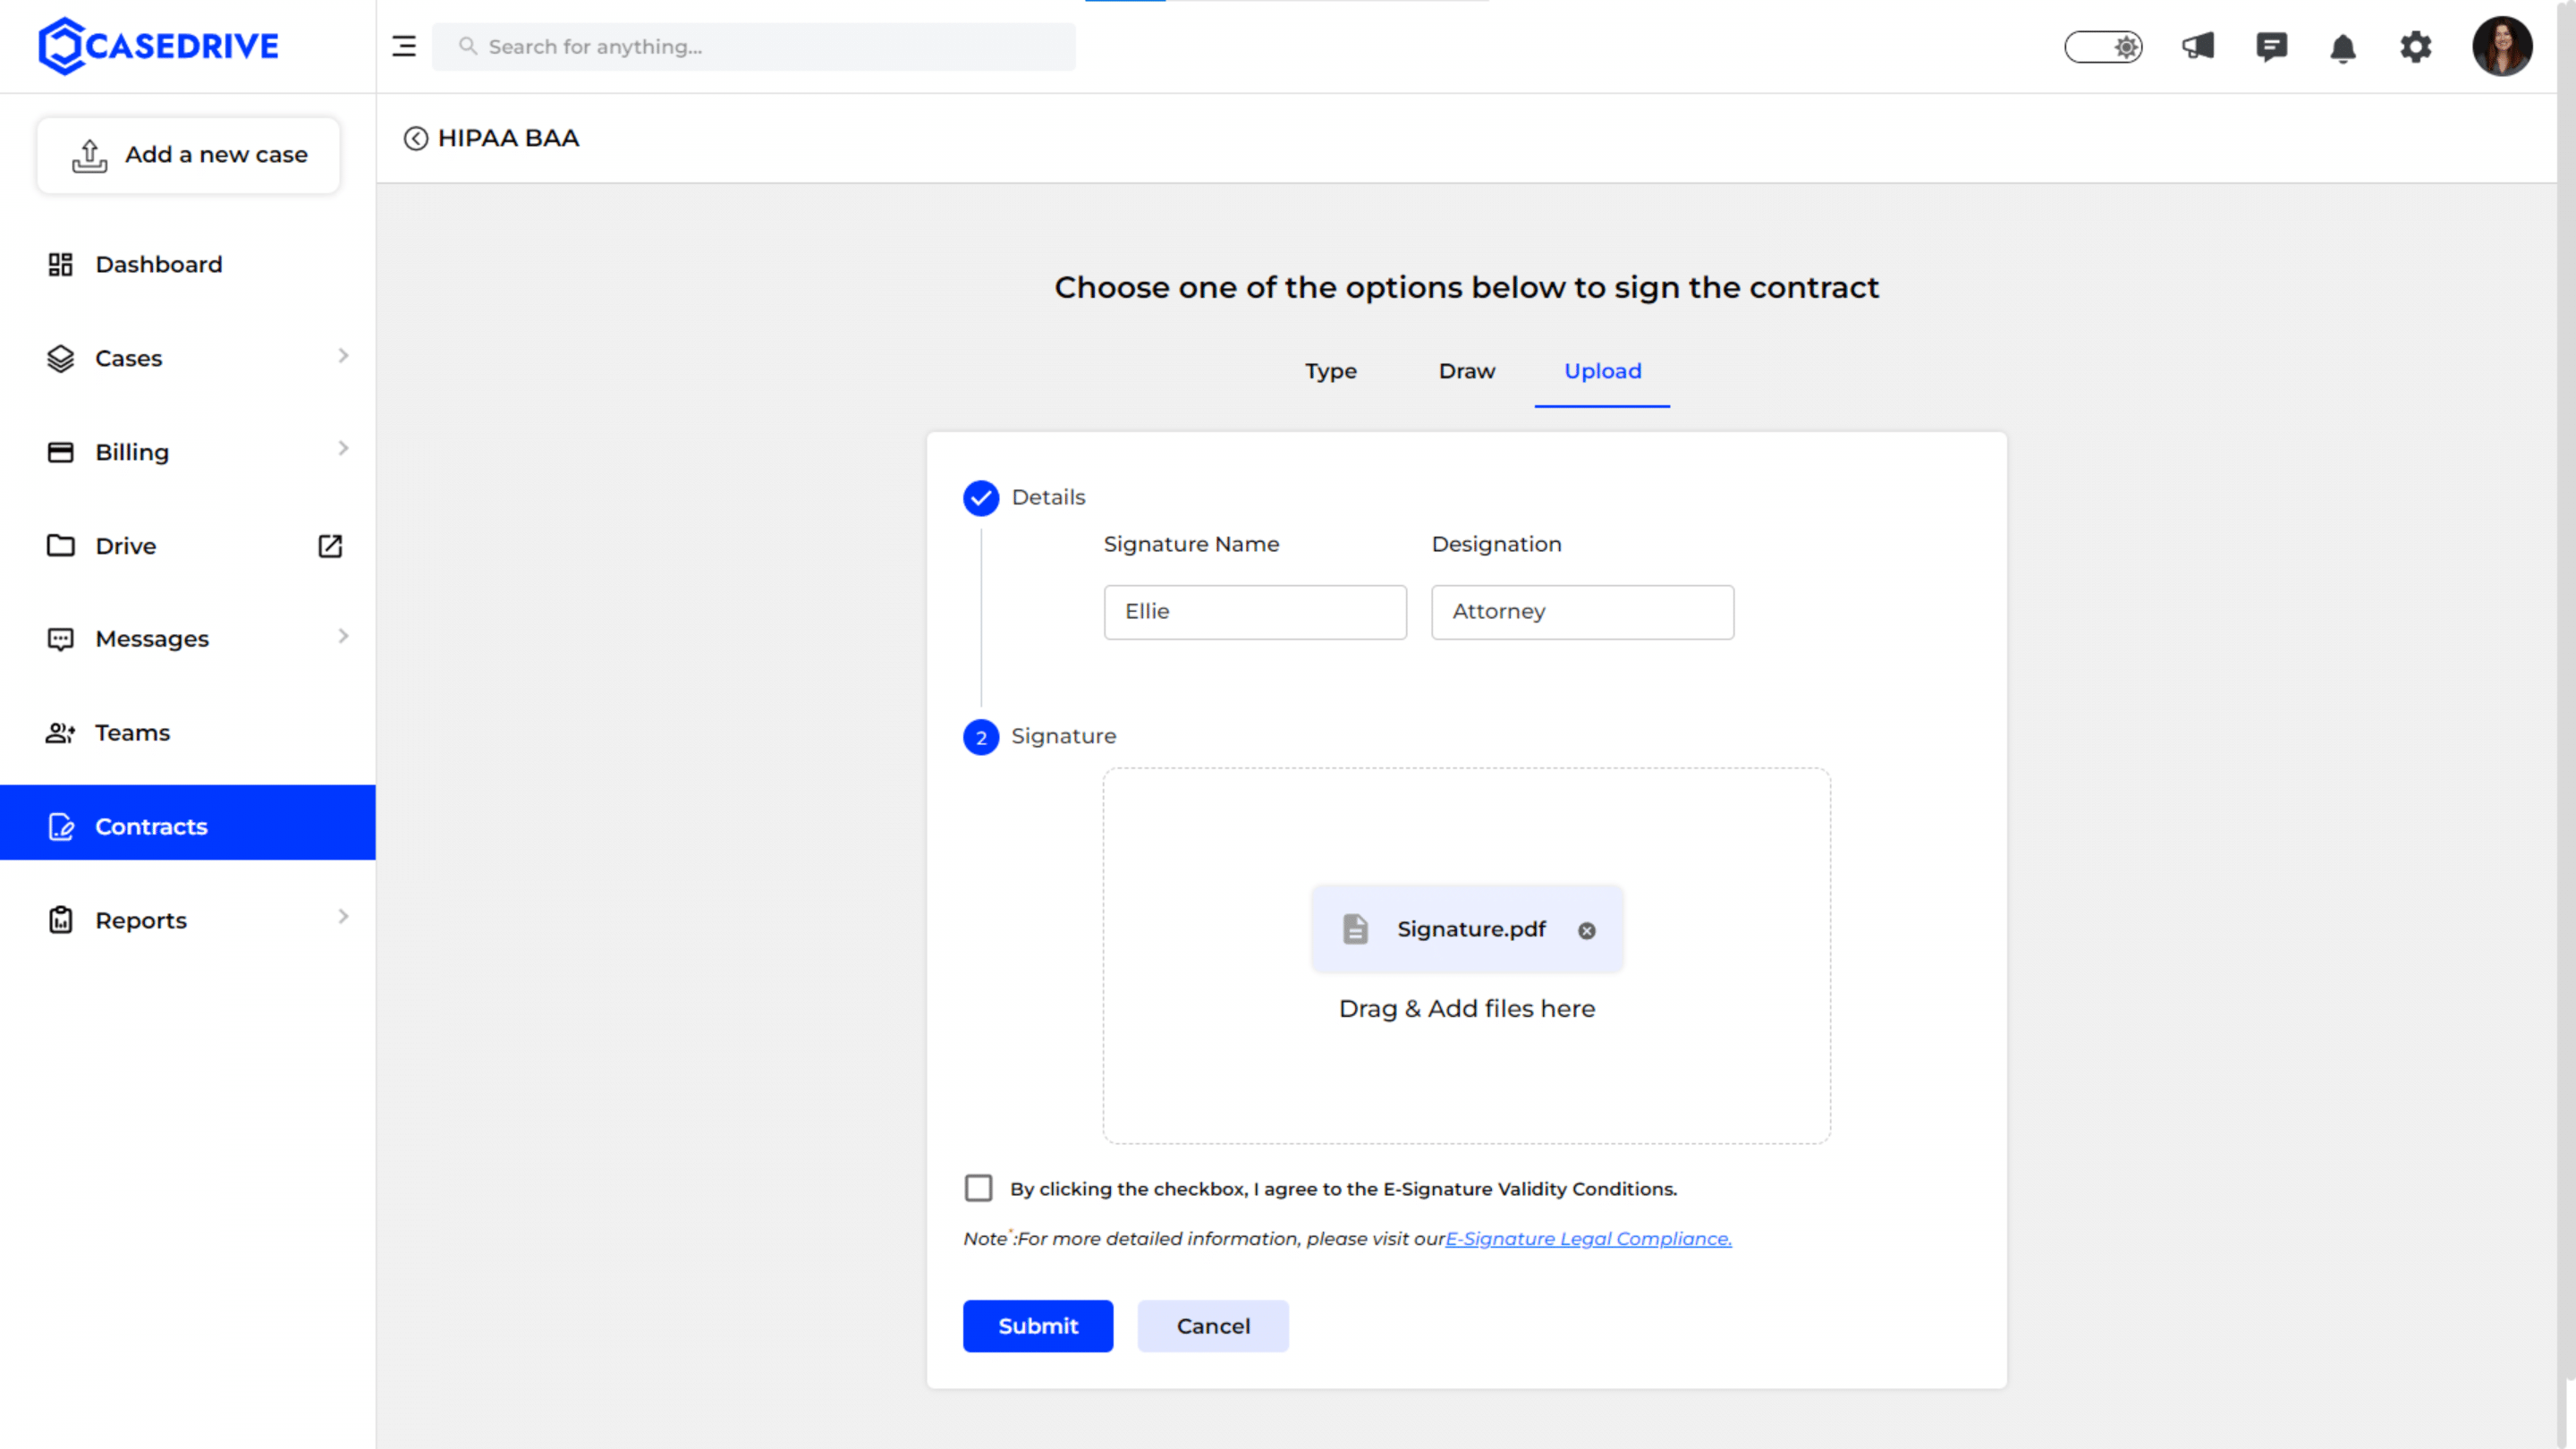The height and width of the screenshot is (1449, 2576).
Task: Click the Details step checkmark
Action: [981, 498]
